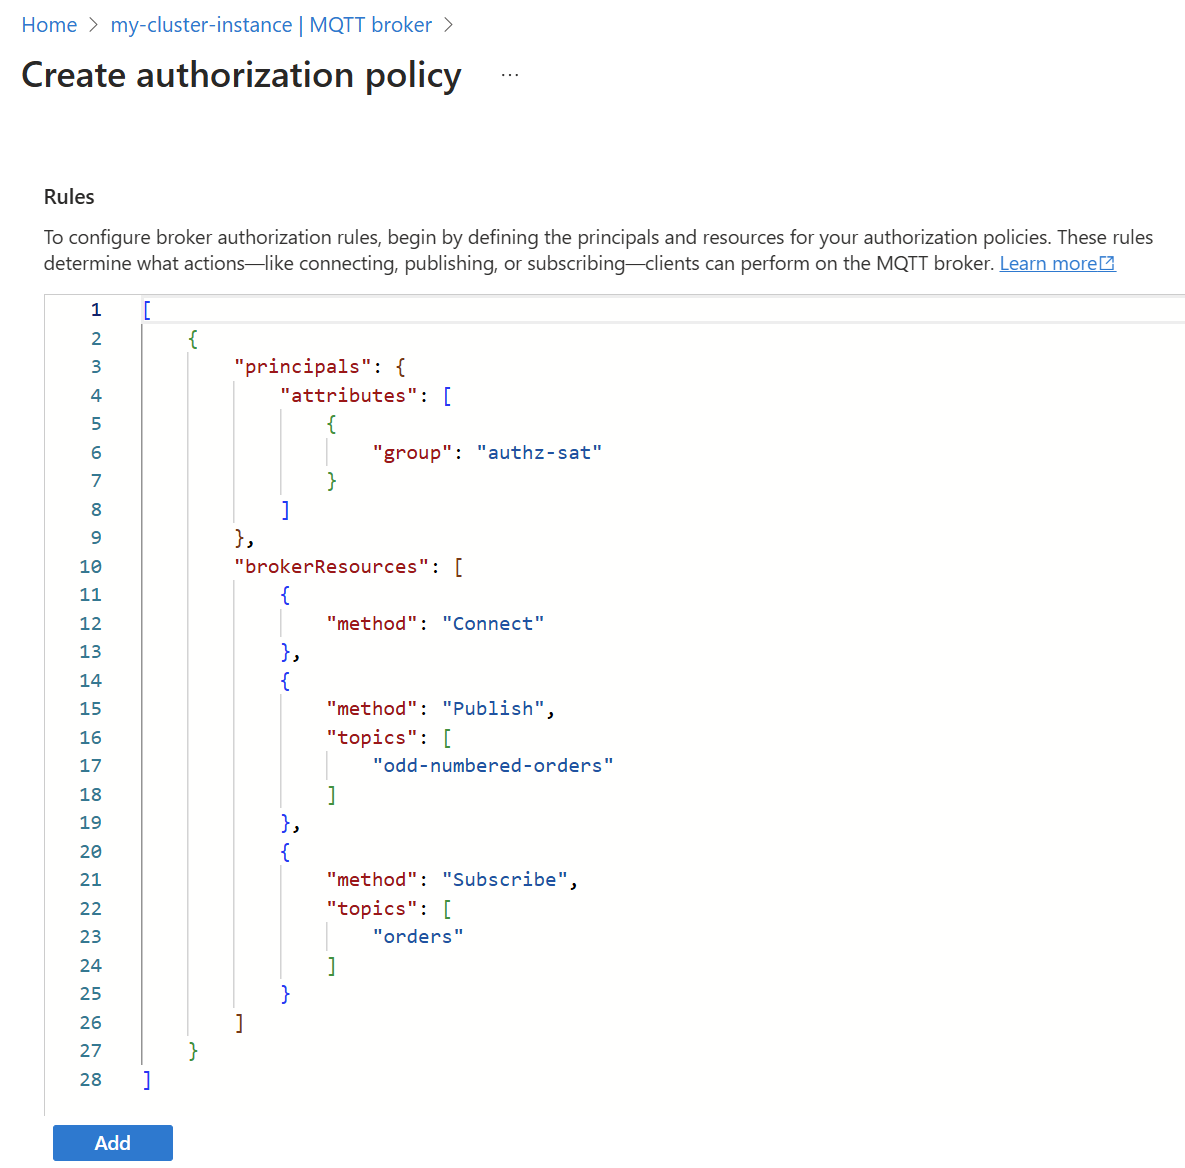
Task: Open the my-cluster-instance MQTT broker breadcrumb
Action: 271,24
